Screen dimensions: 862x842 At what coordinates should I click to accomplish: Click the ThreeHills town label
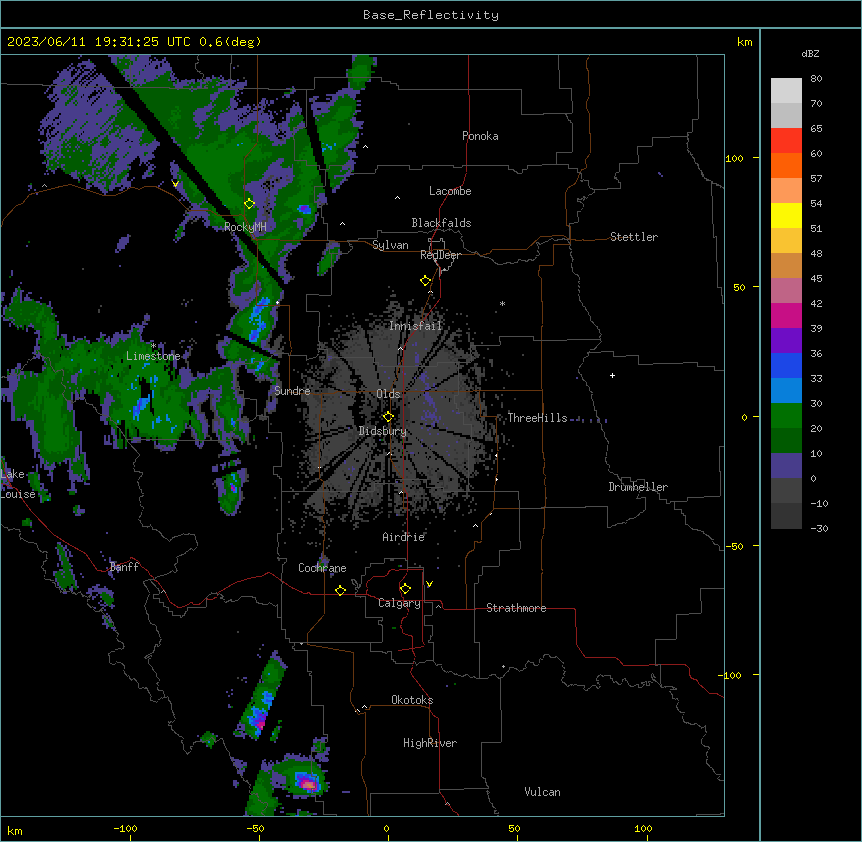tap(537, 418)
